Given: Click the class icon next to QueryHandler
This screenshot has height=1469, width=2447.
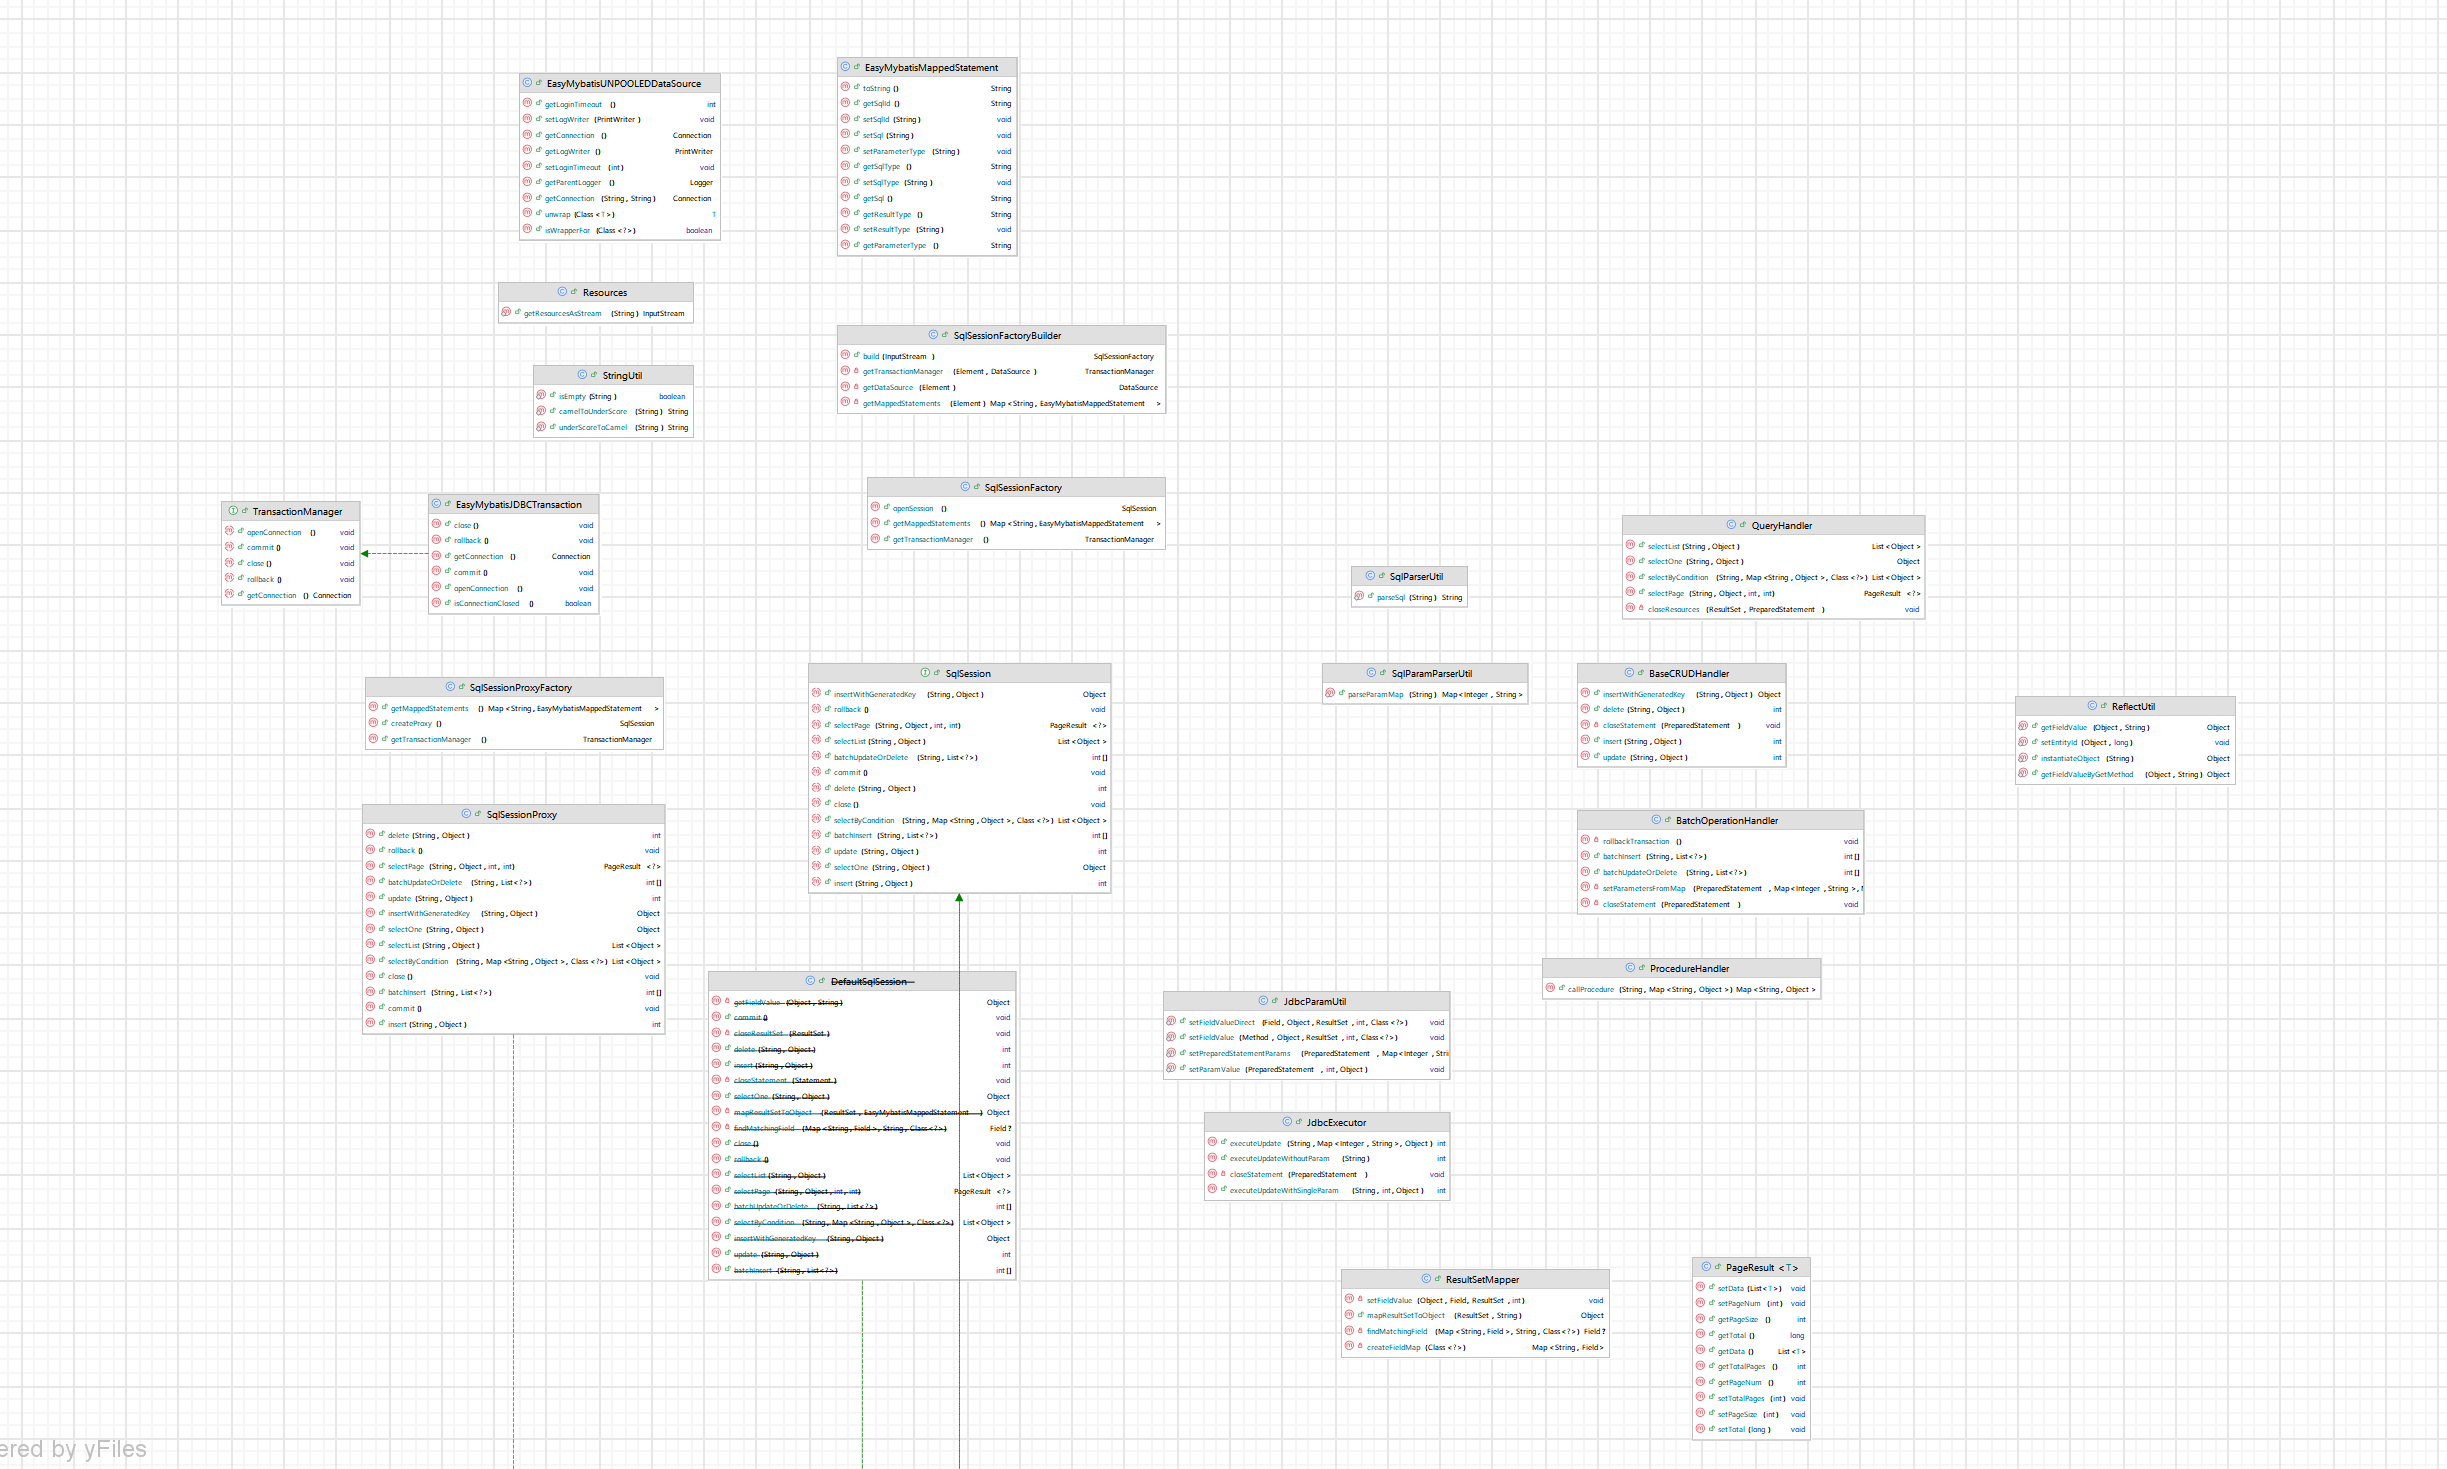Looking at the screenshot, I should pyautogui.click(x=1731, y=525).
